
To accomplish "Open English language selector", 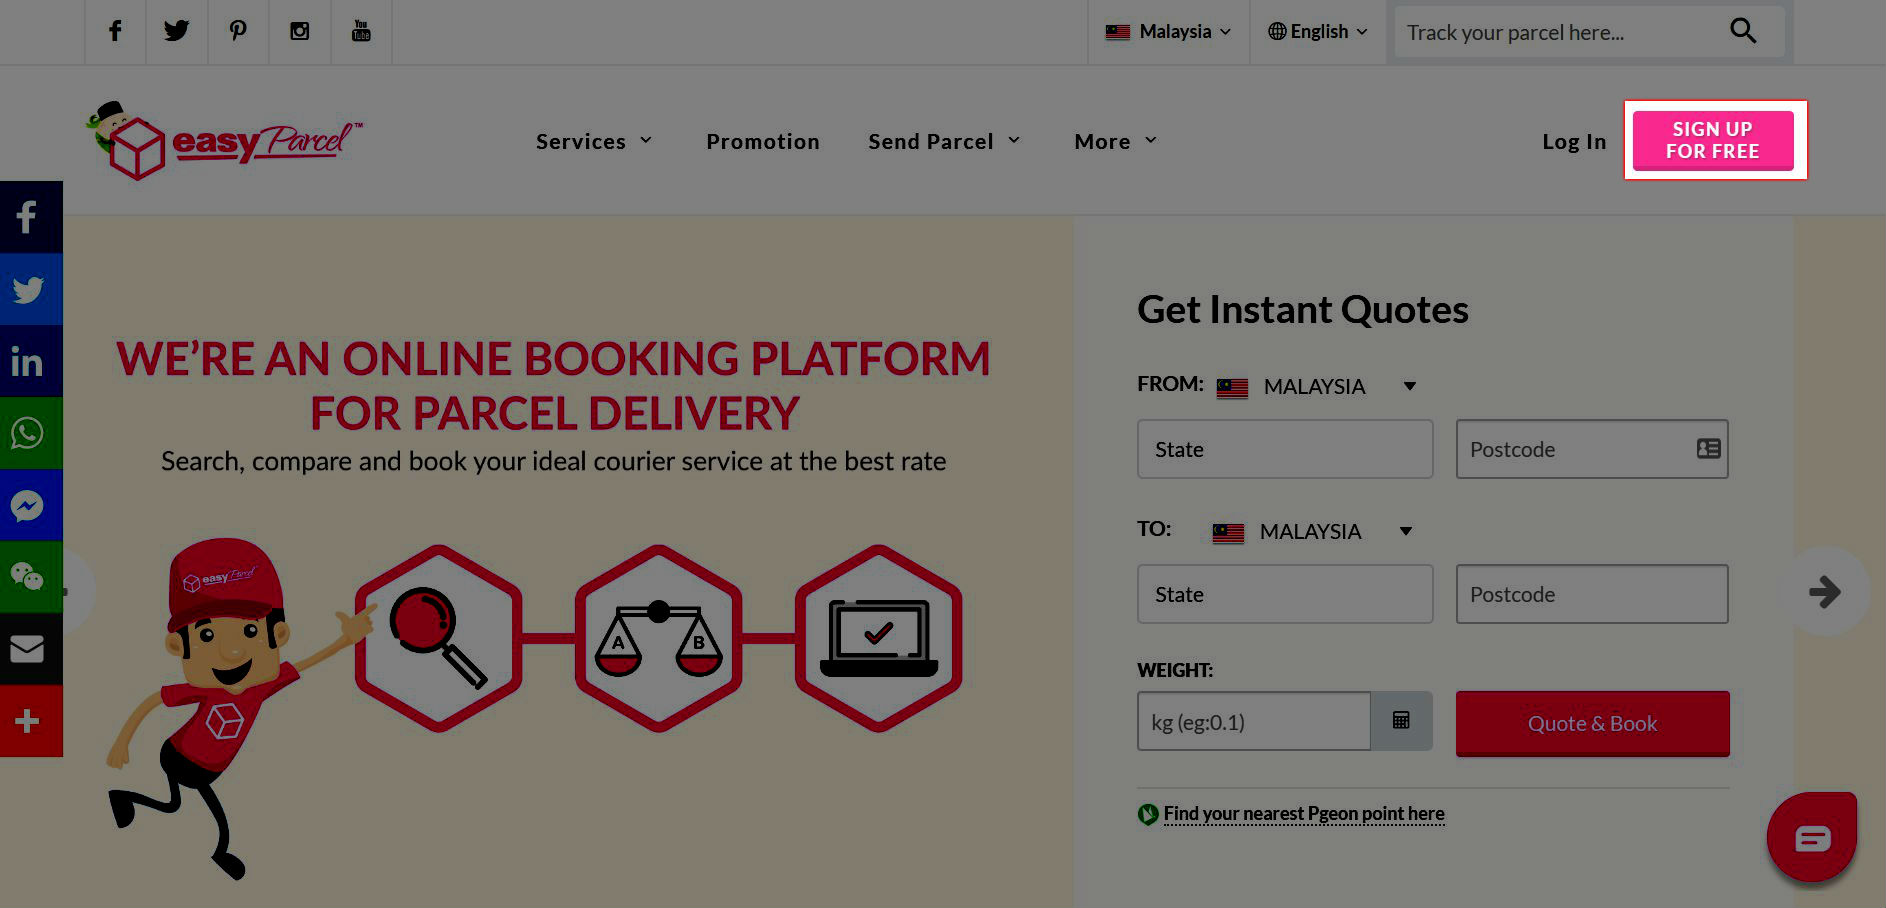I will [x=1318, y=31].
